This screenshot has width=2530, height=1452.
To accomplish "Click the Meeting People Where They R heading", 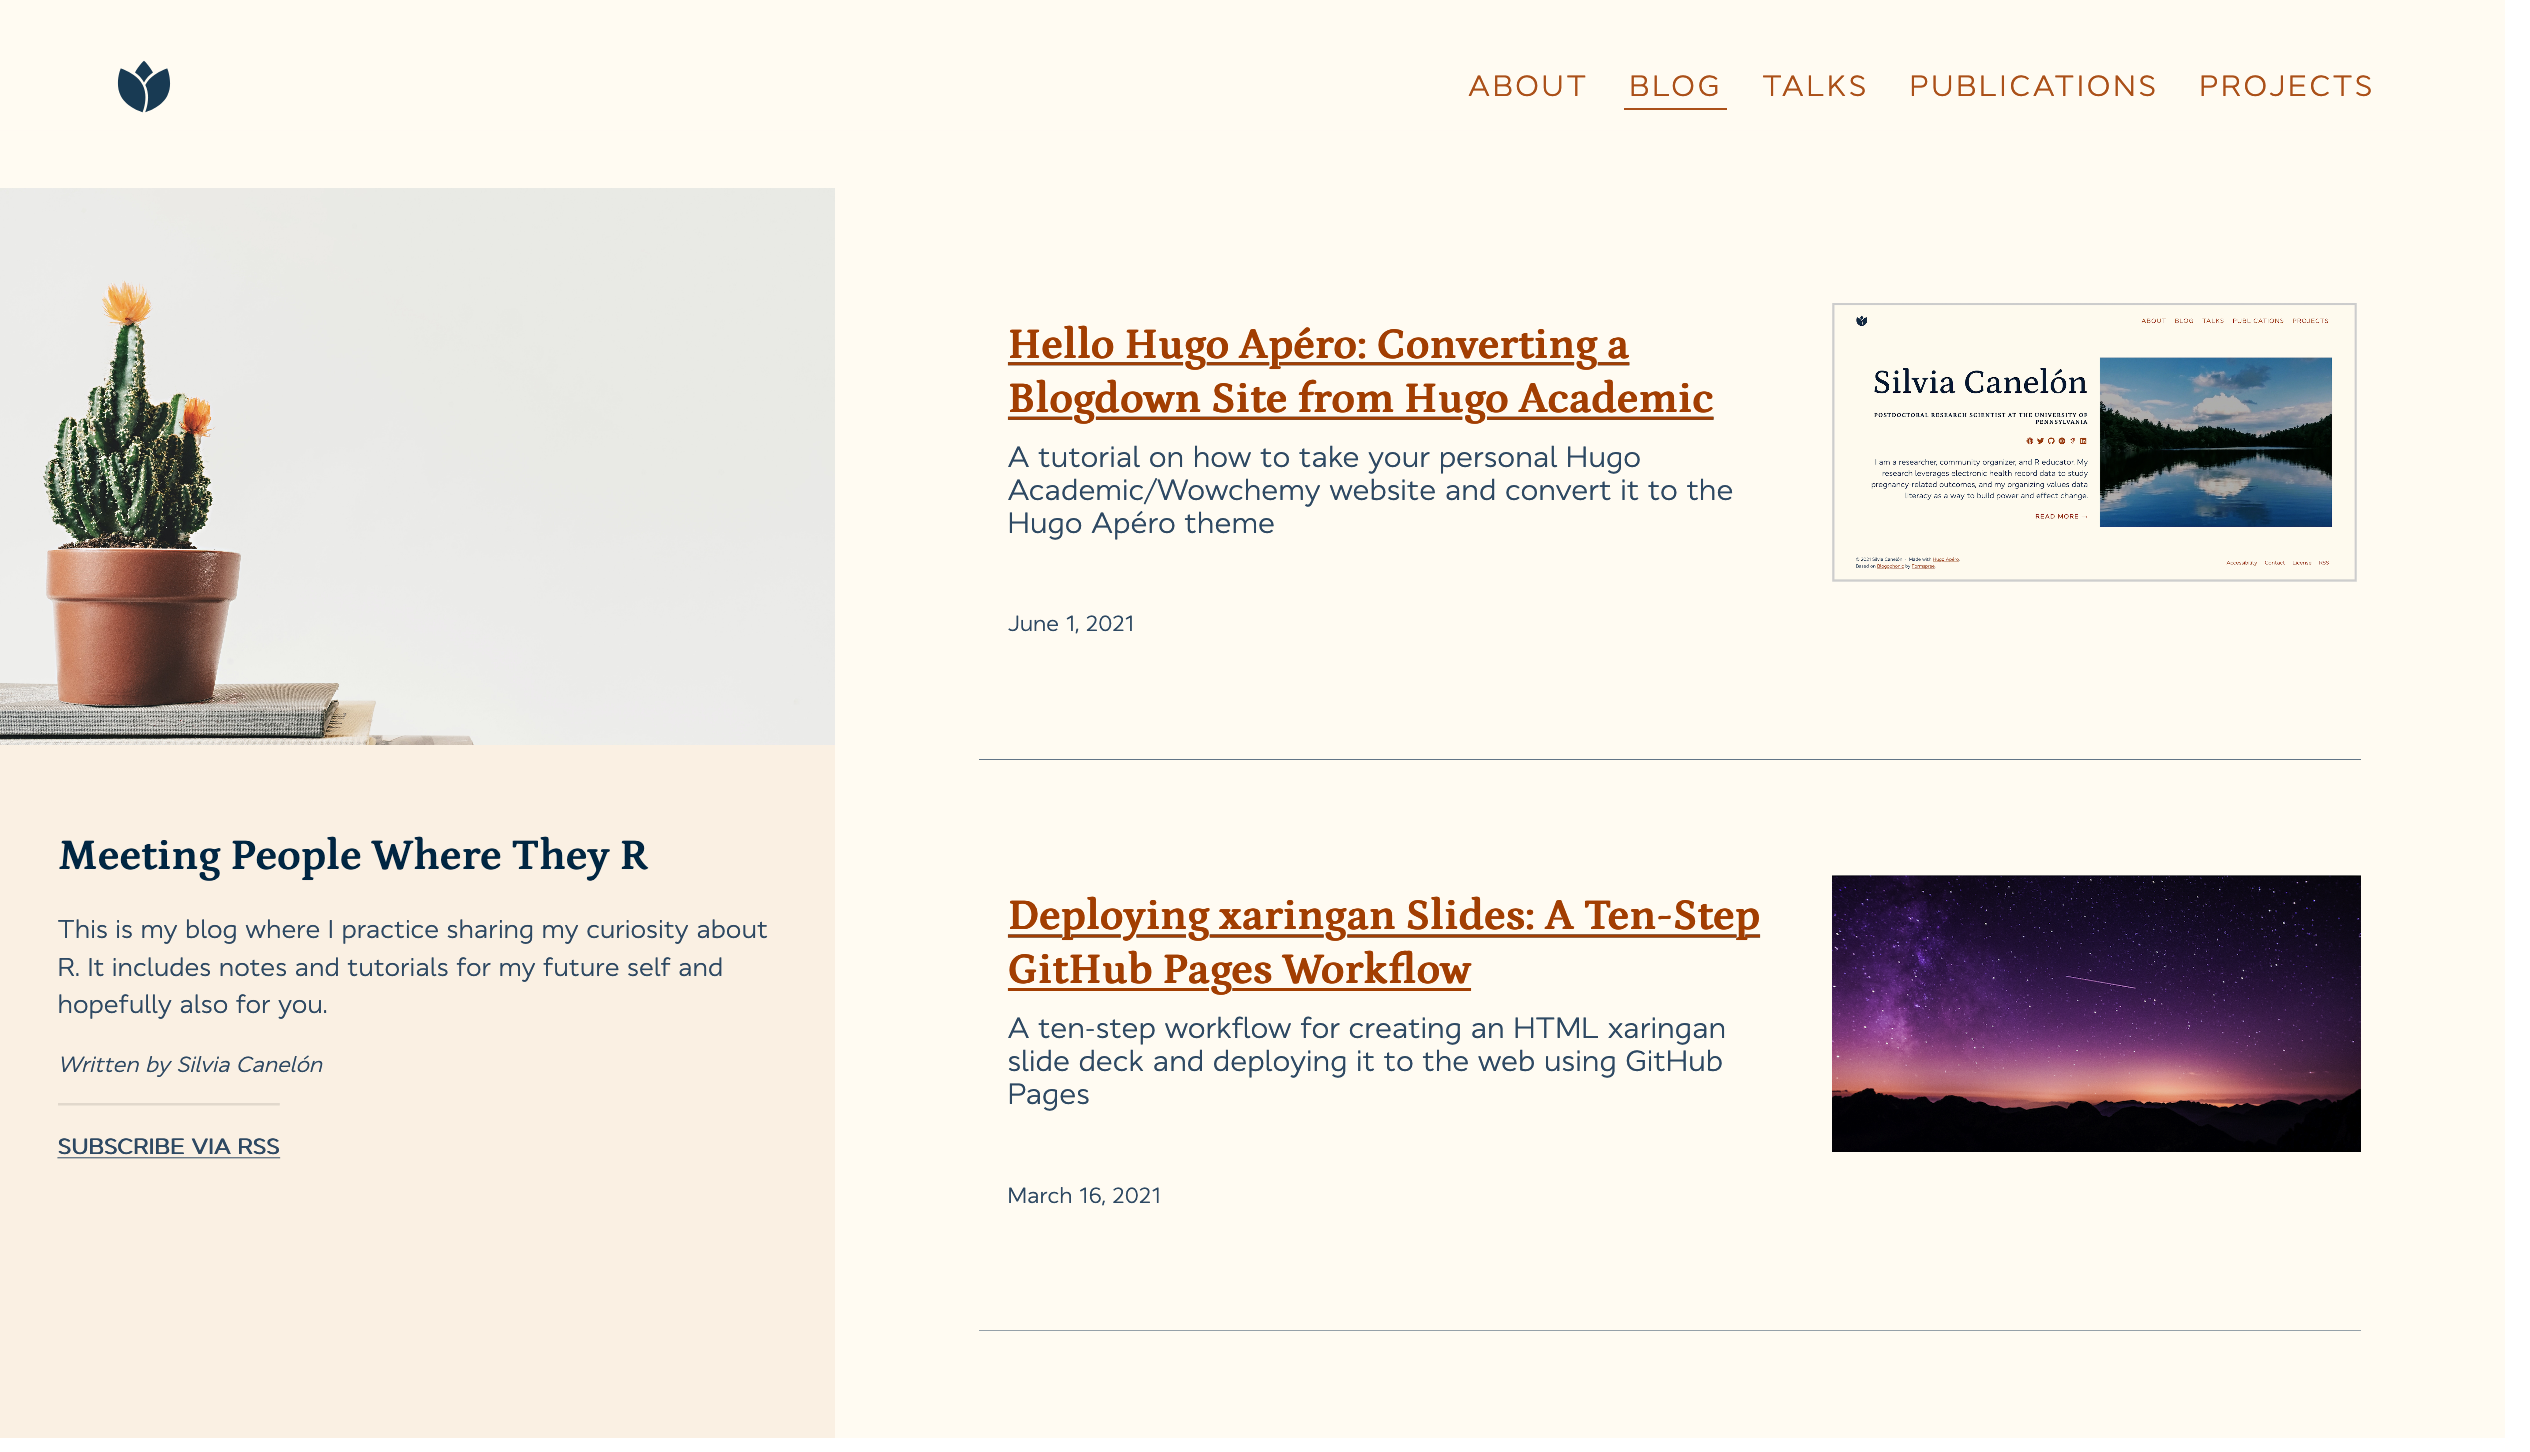I will tap(353, 856).
